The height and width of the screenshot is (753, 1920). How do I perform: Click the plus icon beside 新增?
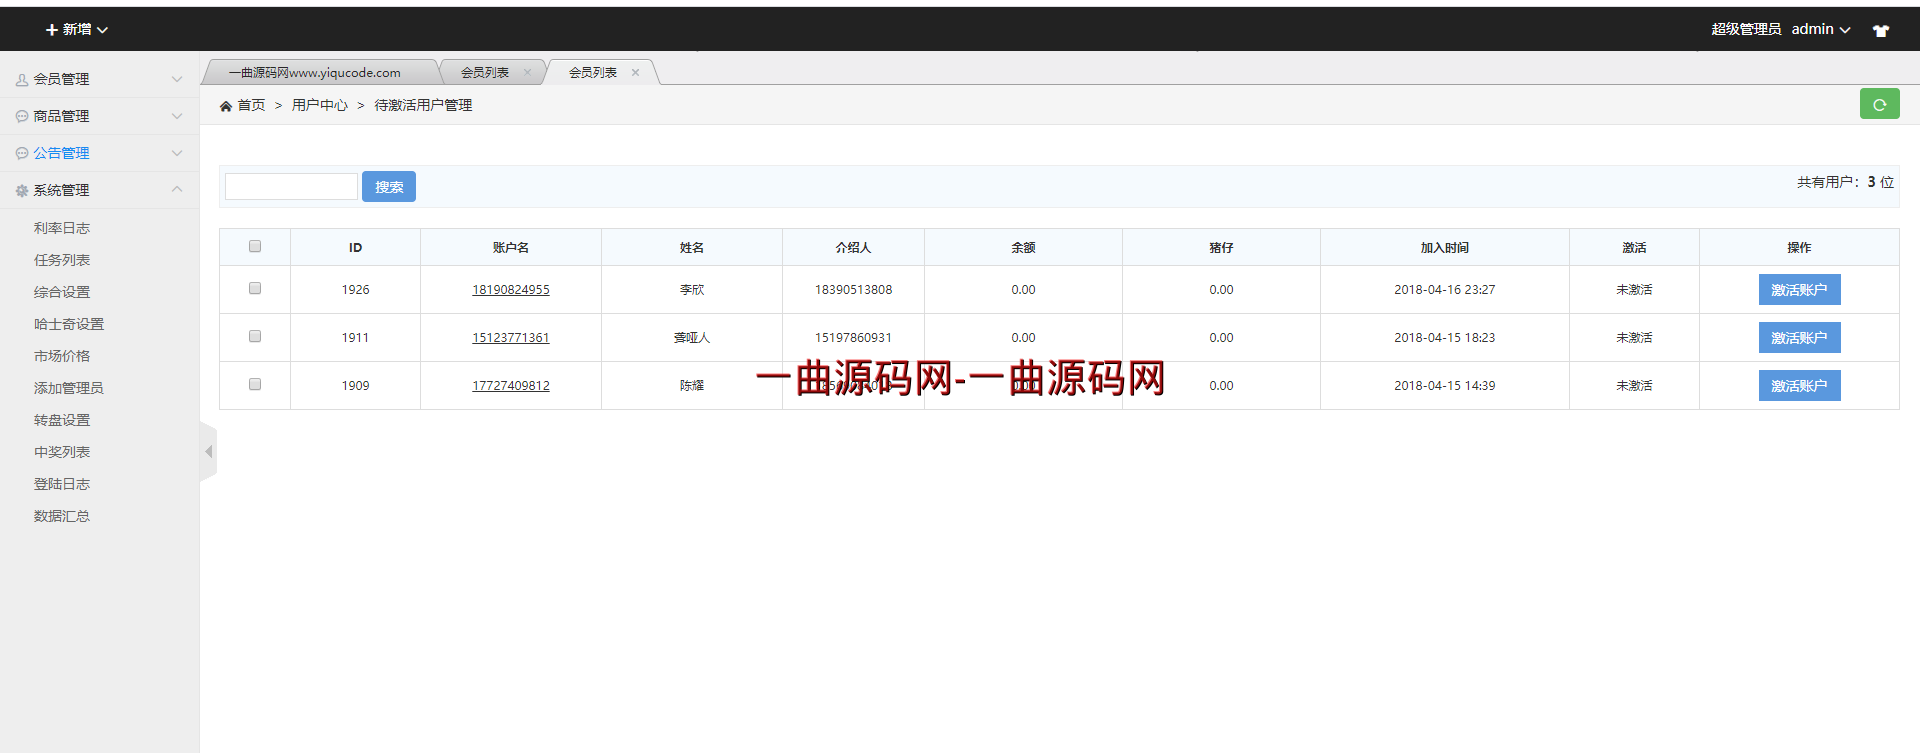pos(52,30)
